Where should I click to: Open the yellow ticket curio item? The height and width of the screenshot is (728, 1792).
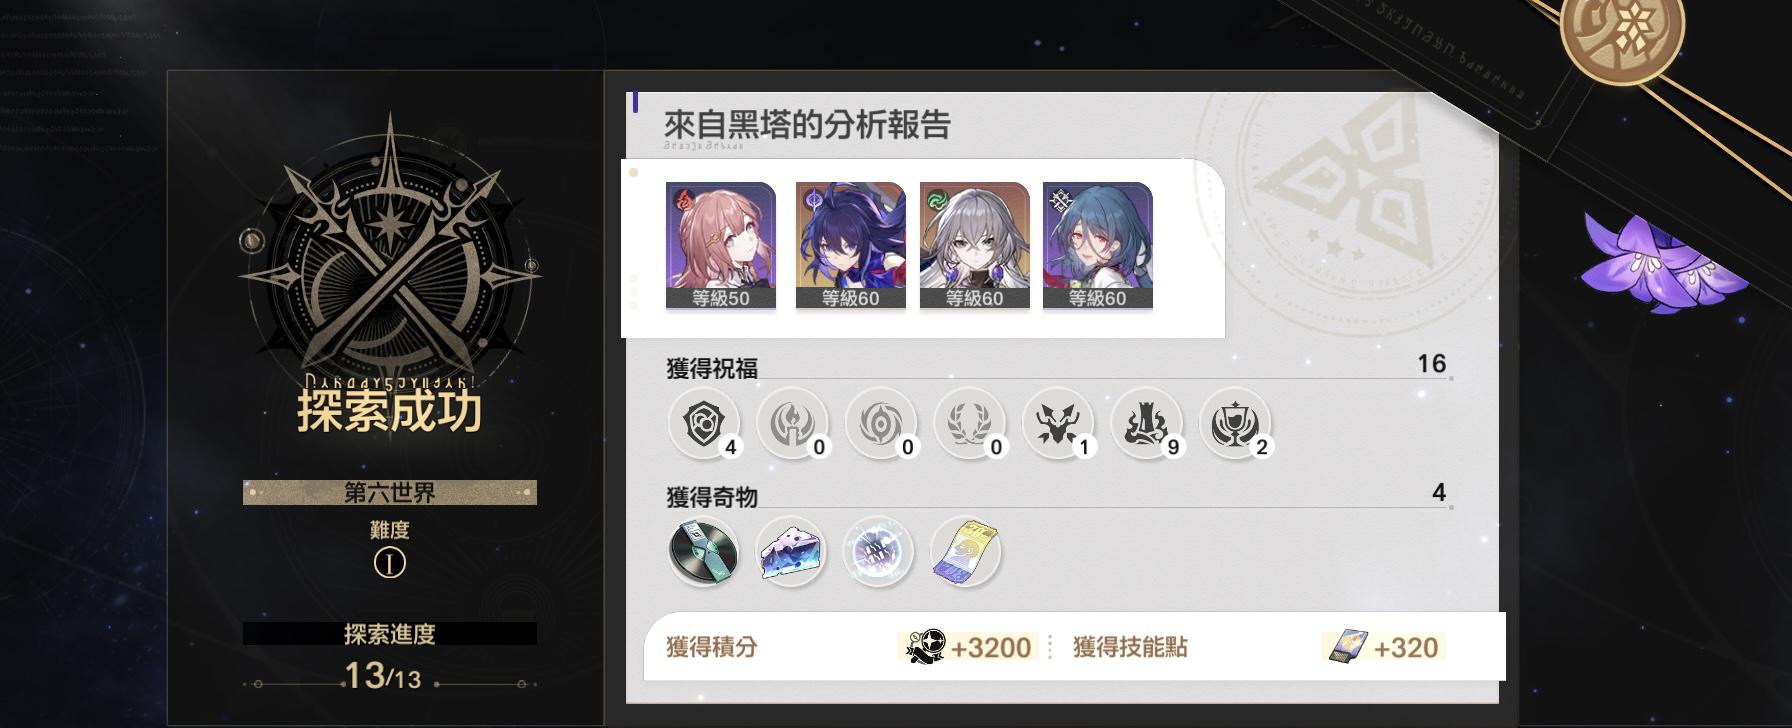pos(965,552)
